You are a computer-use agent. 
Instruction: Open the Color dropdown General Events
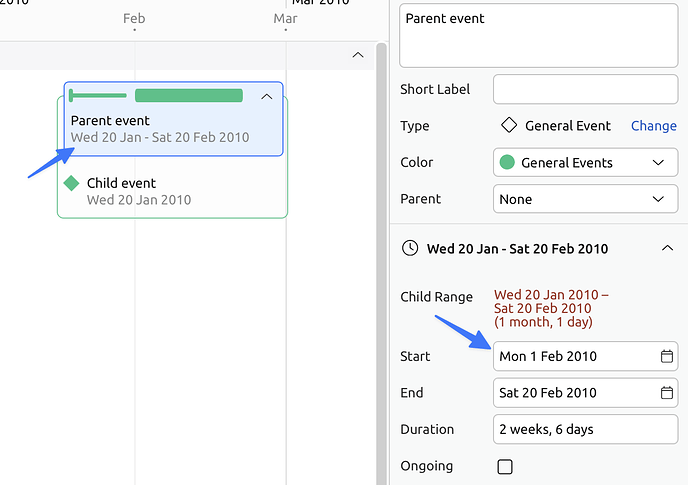pos(585,163)
